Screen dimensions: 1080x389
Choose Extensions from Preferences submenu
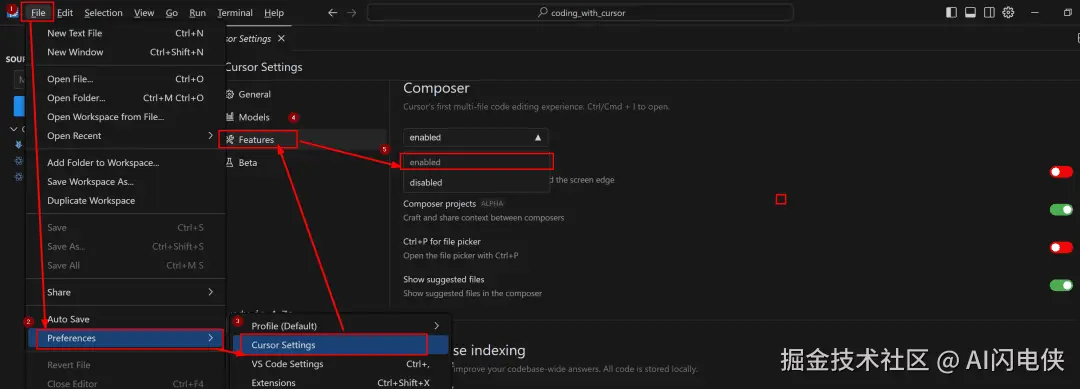point(341,383)
